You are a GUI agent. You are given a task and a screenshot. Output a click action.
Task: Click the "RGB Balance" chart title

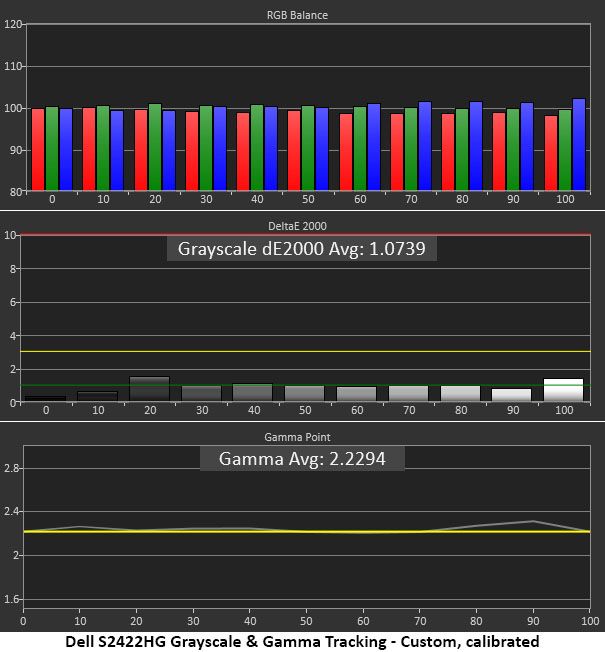click(297, 15)
